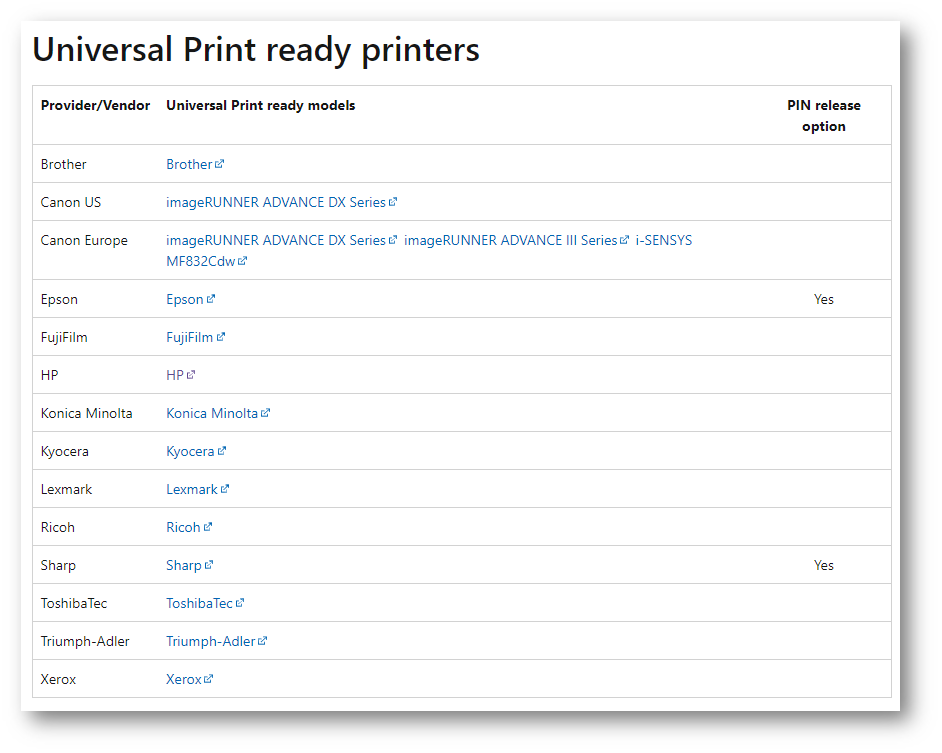This screenshot has width=942, height=753.
Task: Click external-link icon after MF832Cdw
Action: click(x=242, y=261)
